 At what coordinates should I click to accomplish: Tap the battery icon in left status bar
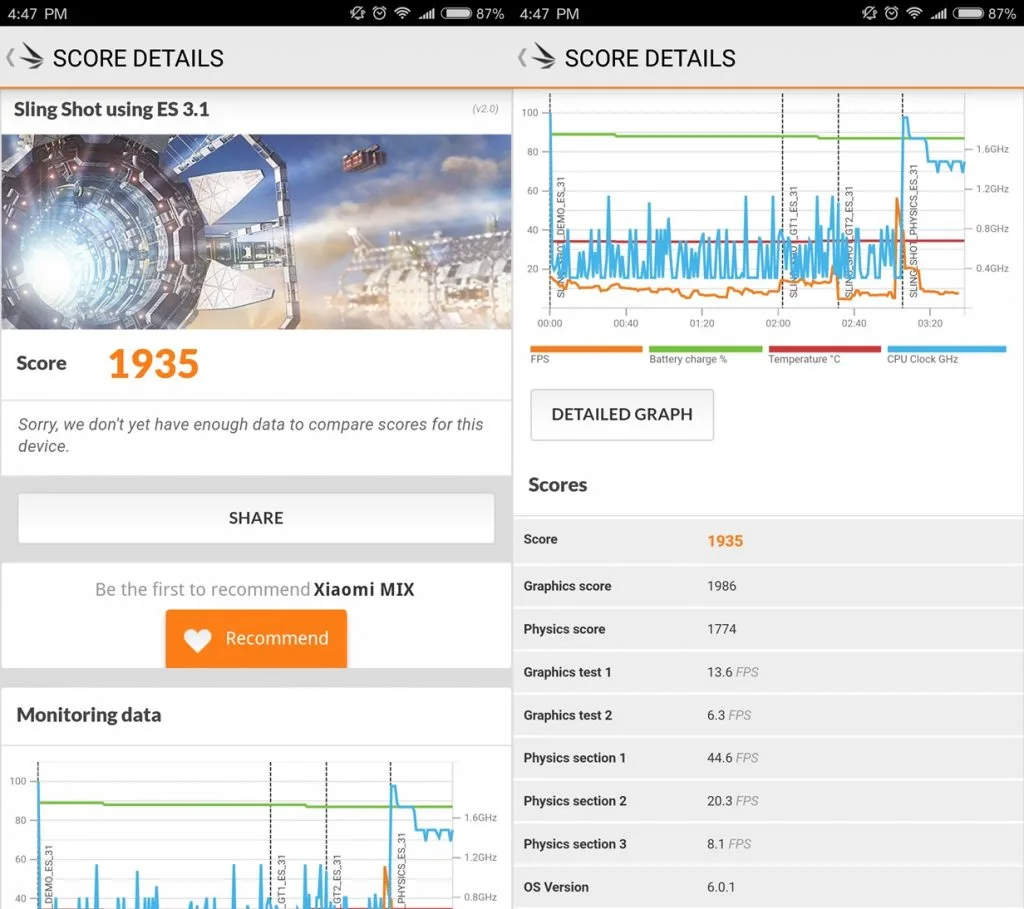(456, 13)
